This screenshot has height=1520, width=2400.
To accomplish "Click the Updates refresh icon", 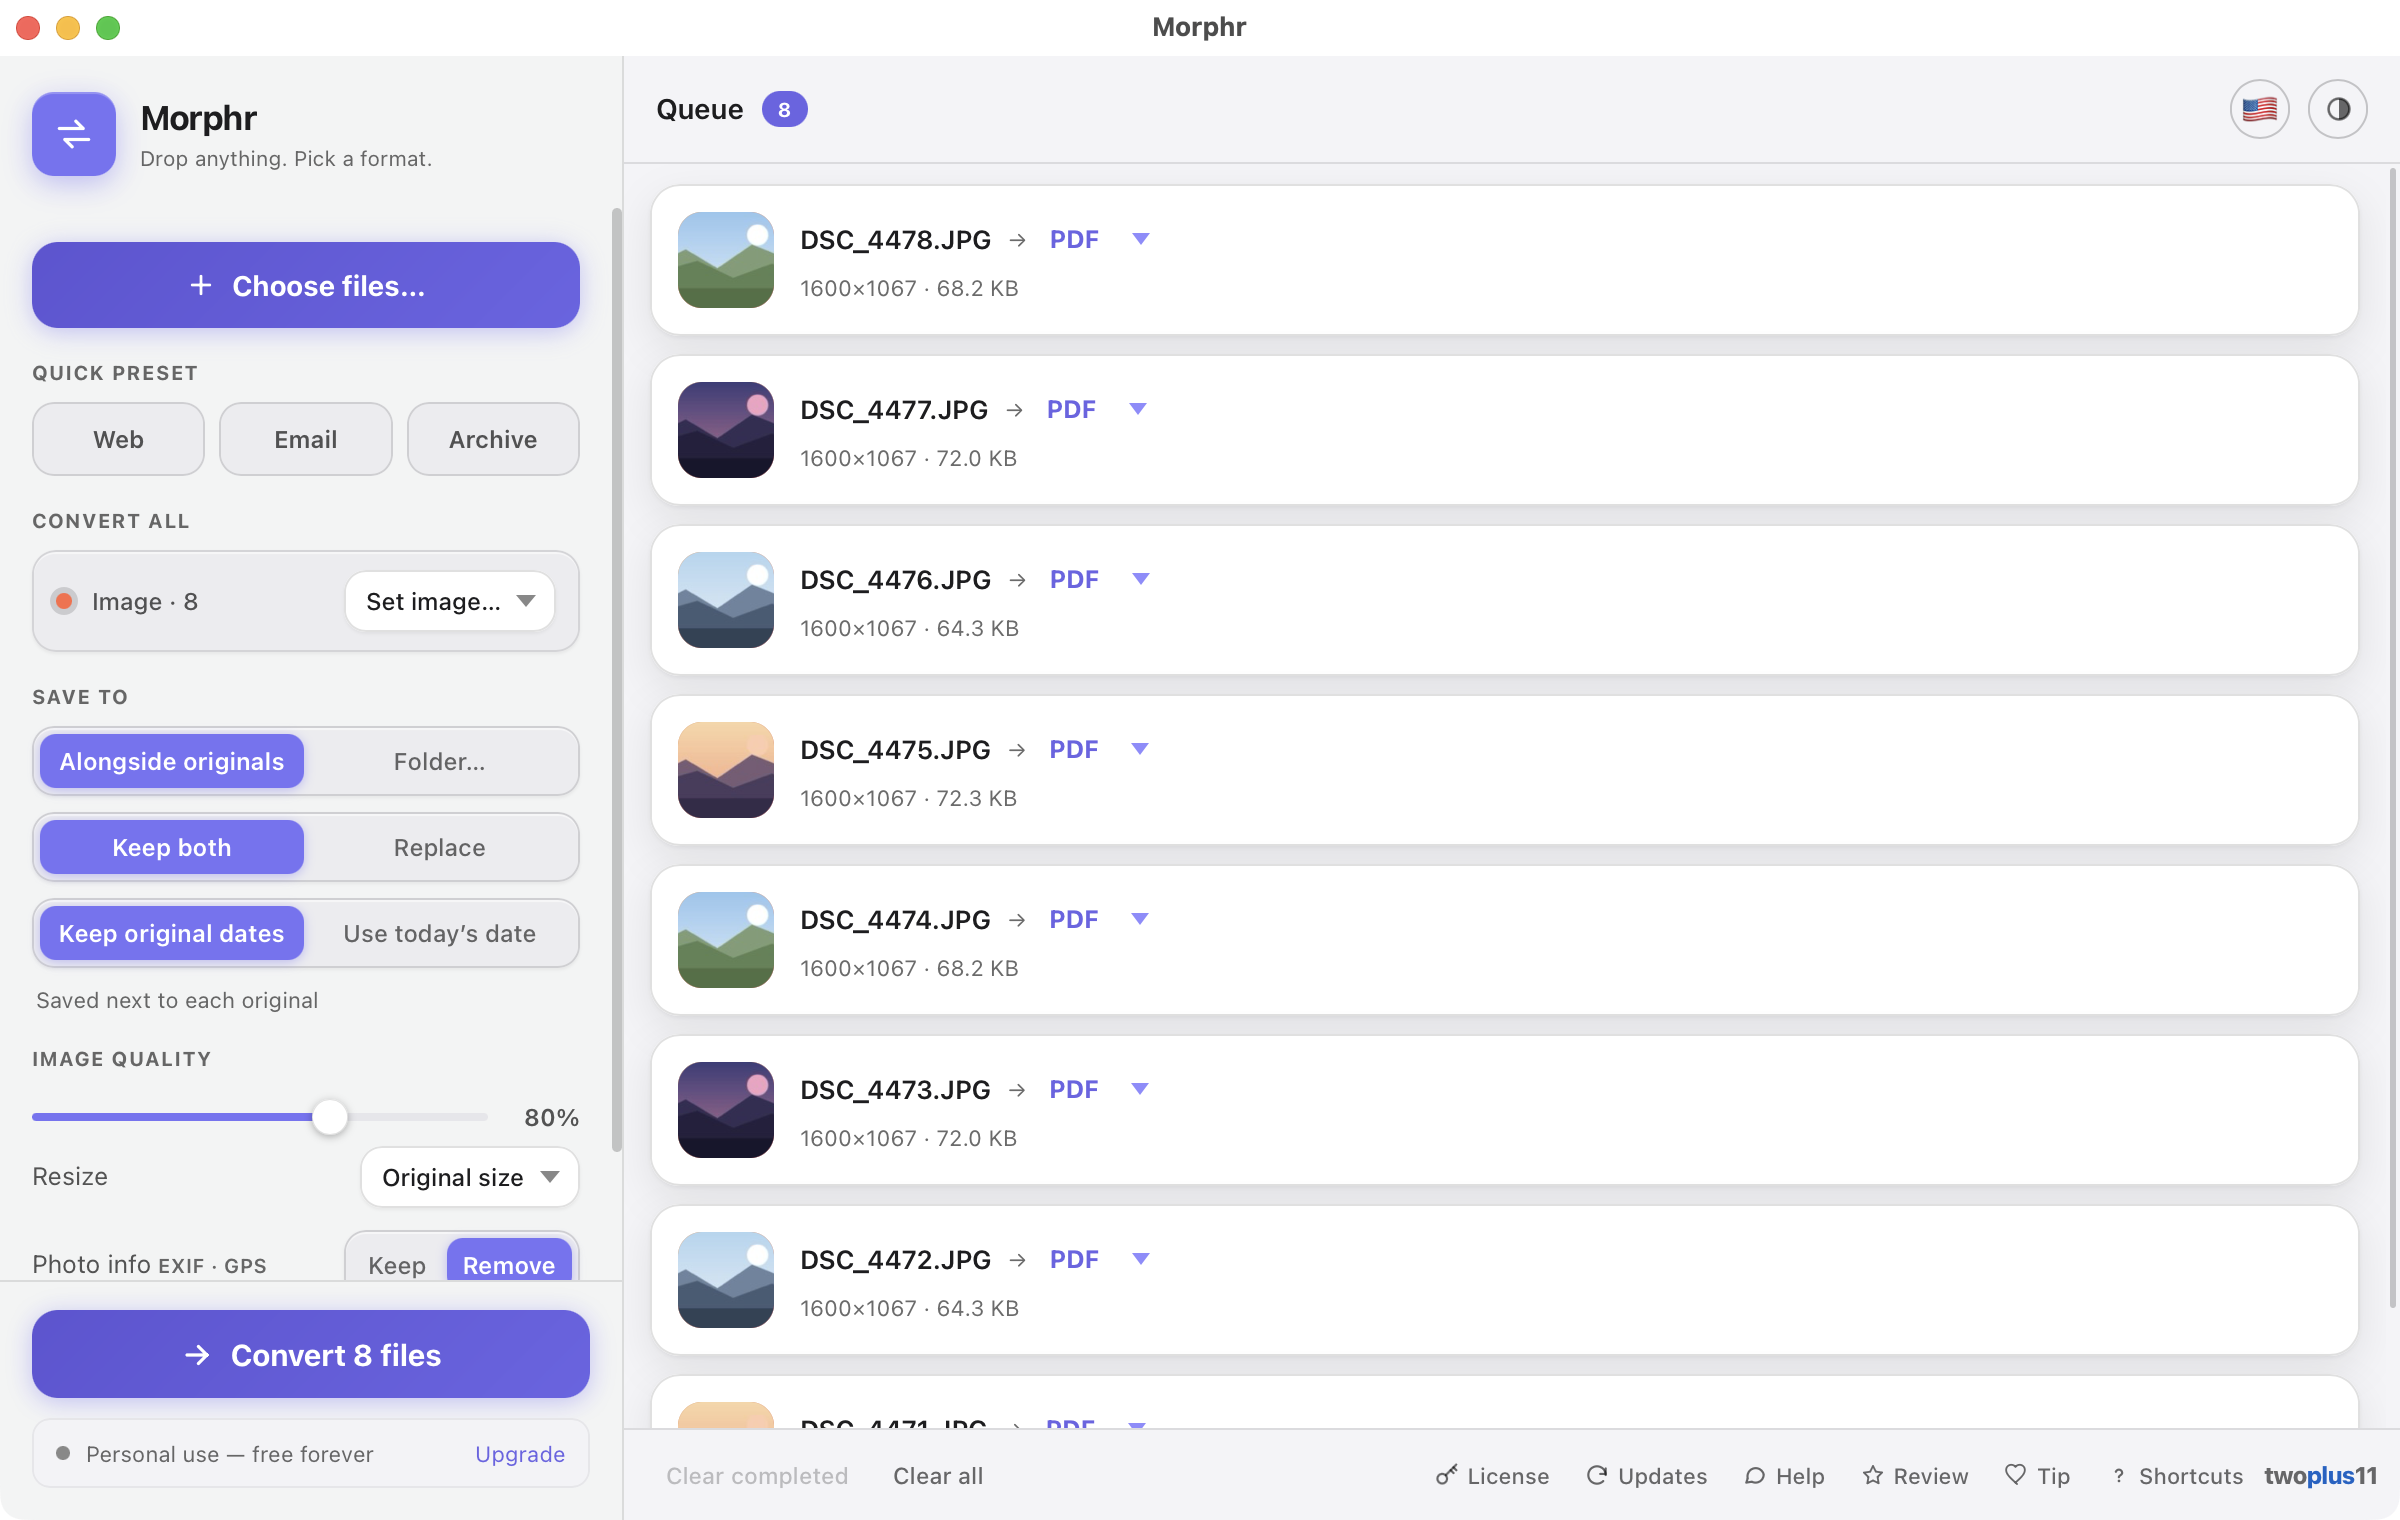I will coord(1596,1475).
